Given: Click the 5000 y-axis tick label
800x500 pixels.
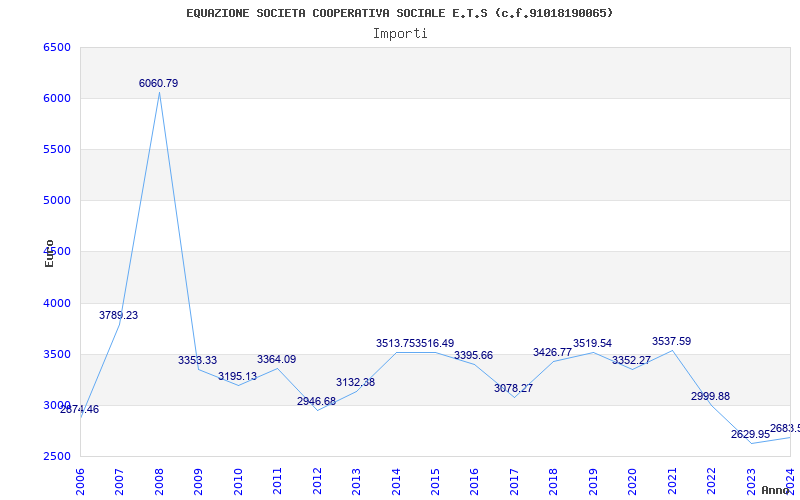Looking at the screenshot, I should coord(56,201).
